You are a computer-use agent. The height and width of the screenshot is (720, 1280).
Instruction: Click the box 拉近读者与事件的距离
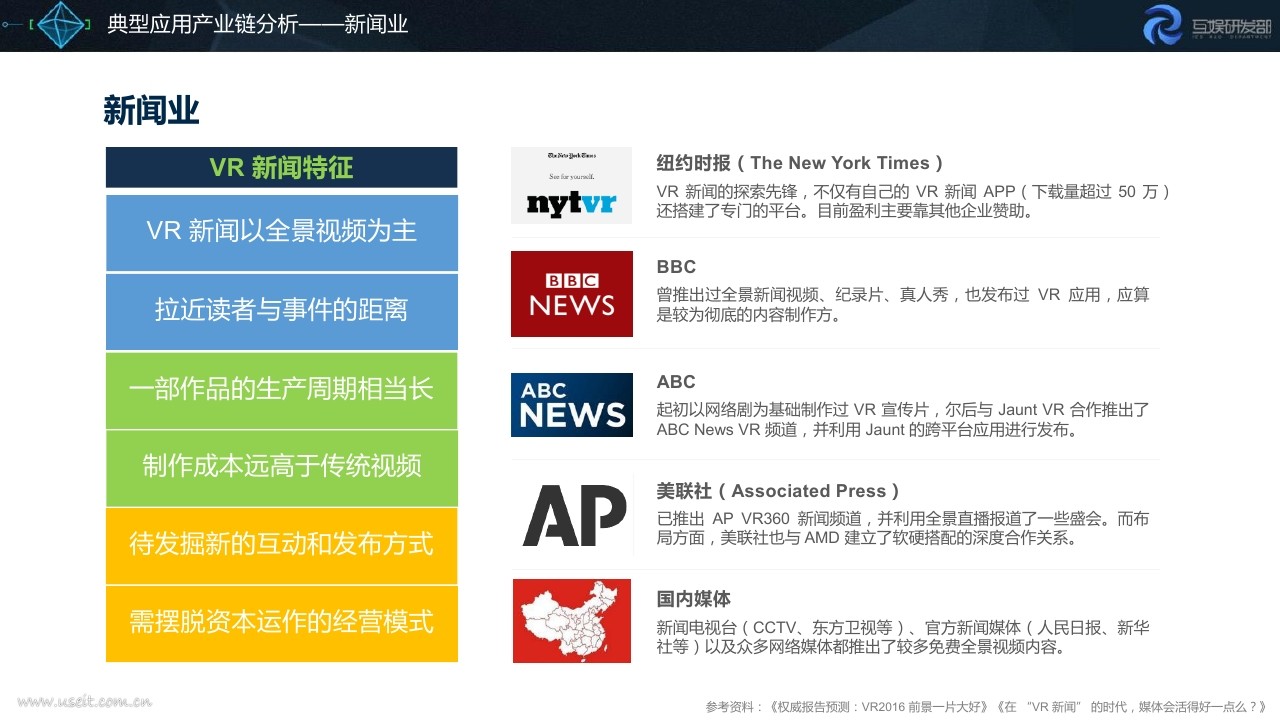[281, 311]
